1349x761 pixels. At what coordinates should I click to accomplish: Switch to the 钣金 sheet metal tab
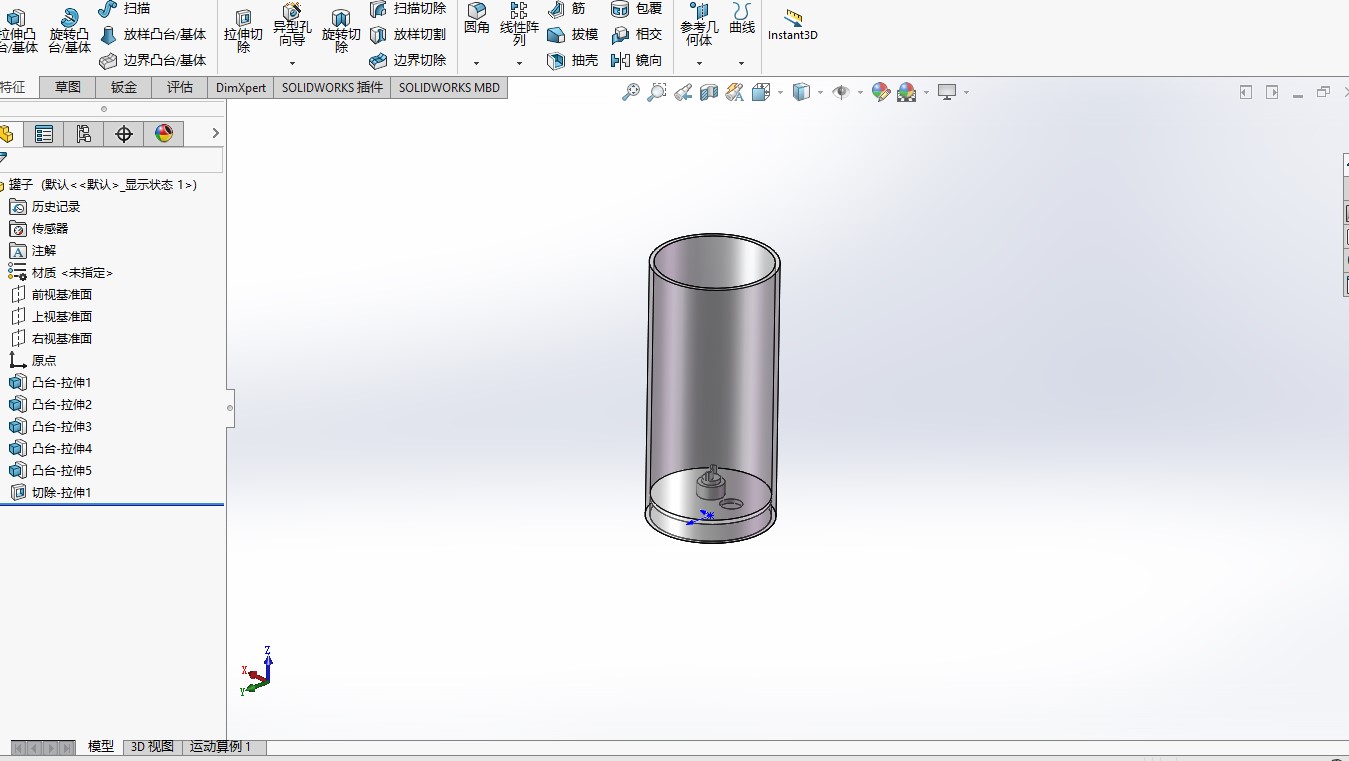tap(124, 87)
